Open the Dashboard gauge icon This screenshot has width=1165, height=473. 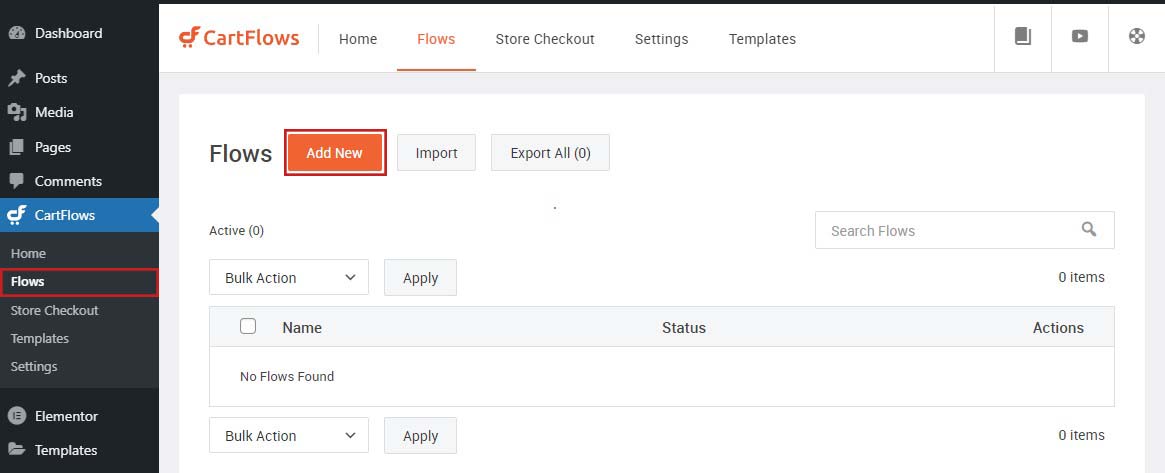(16, 33)
